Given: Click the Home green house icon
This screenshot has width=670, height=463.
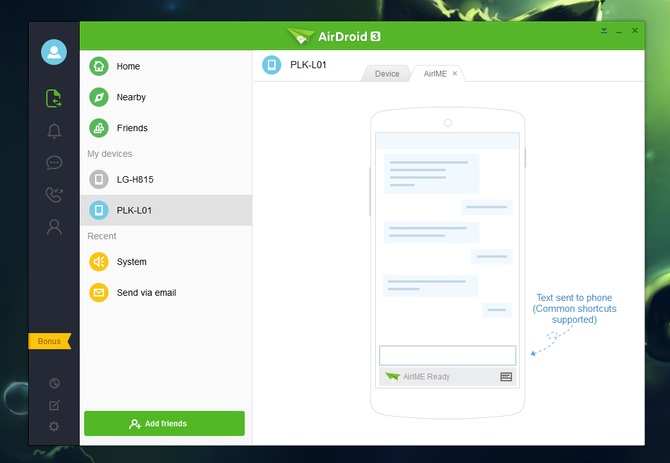Looking at the screenshot, I should 99,66.
